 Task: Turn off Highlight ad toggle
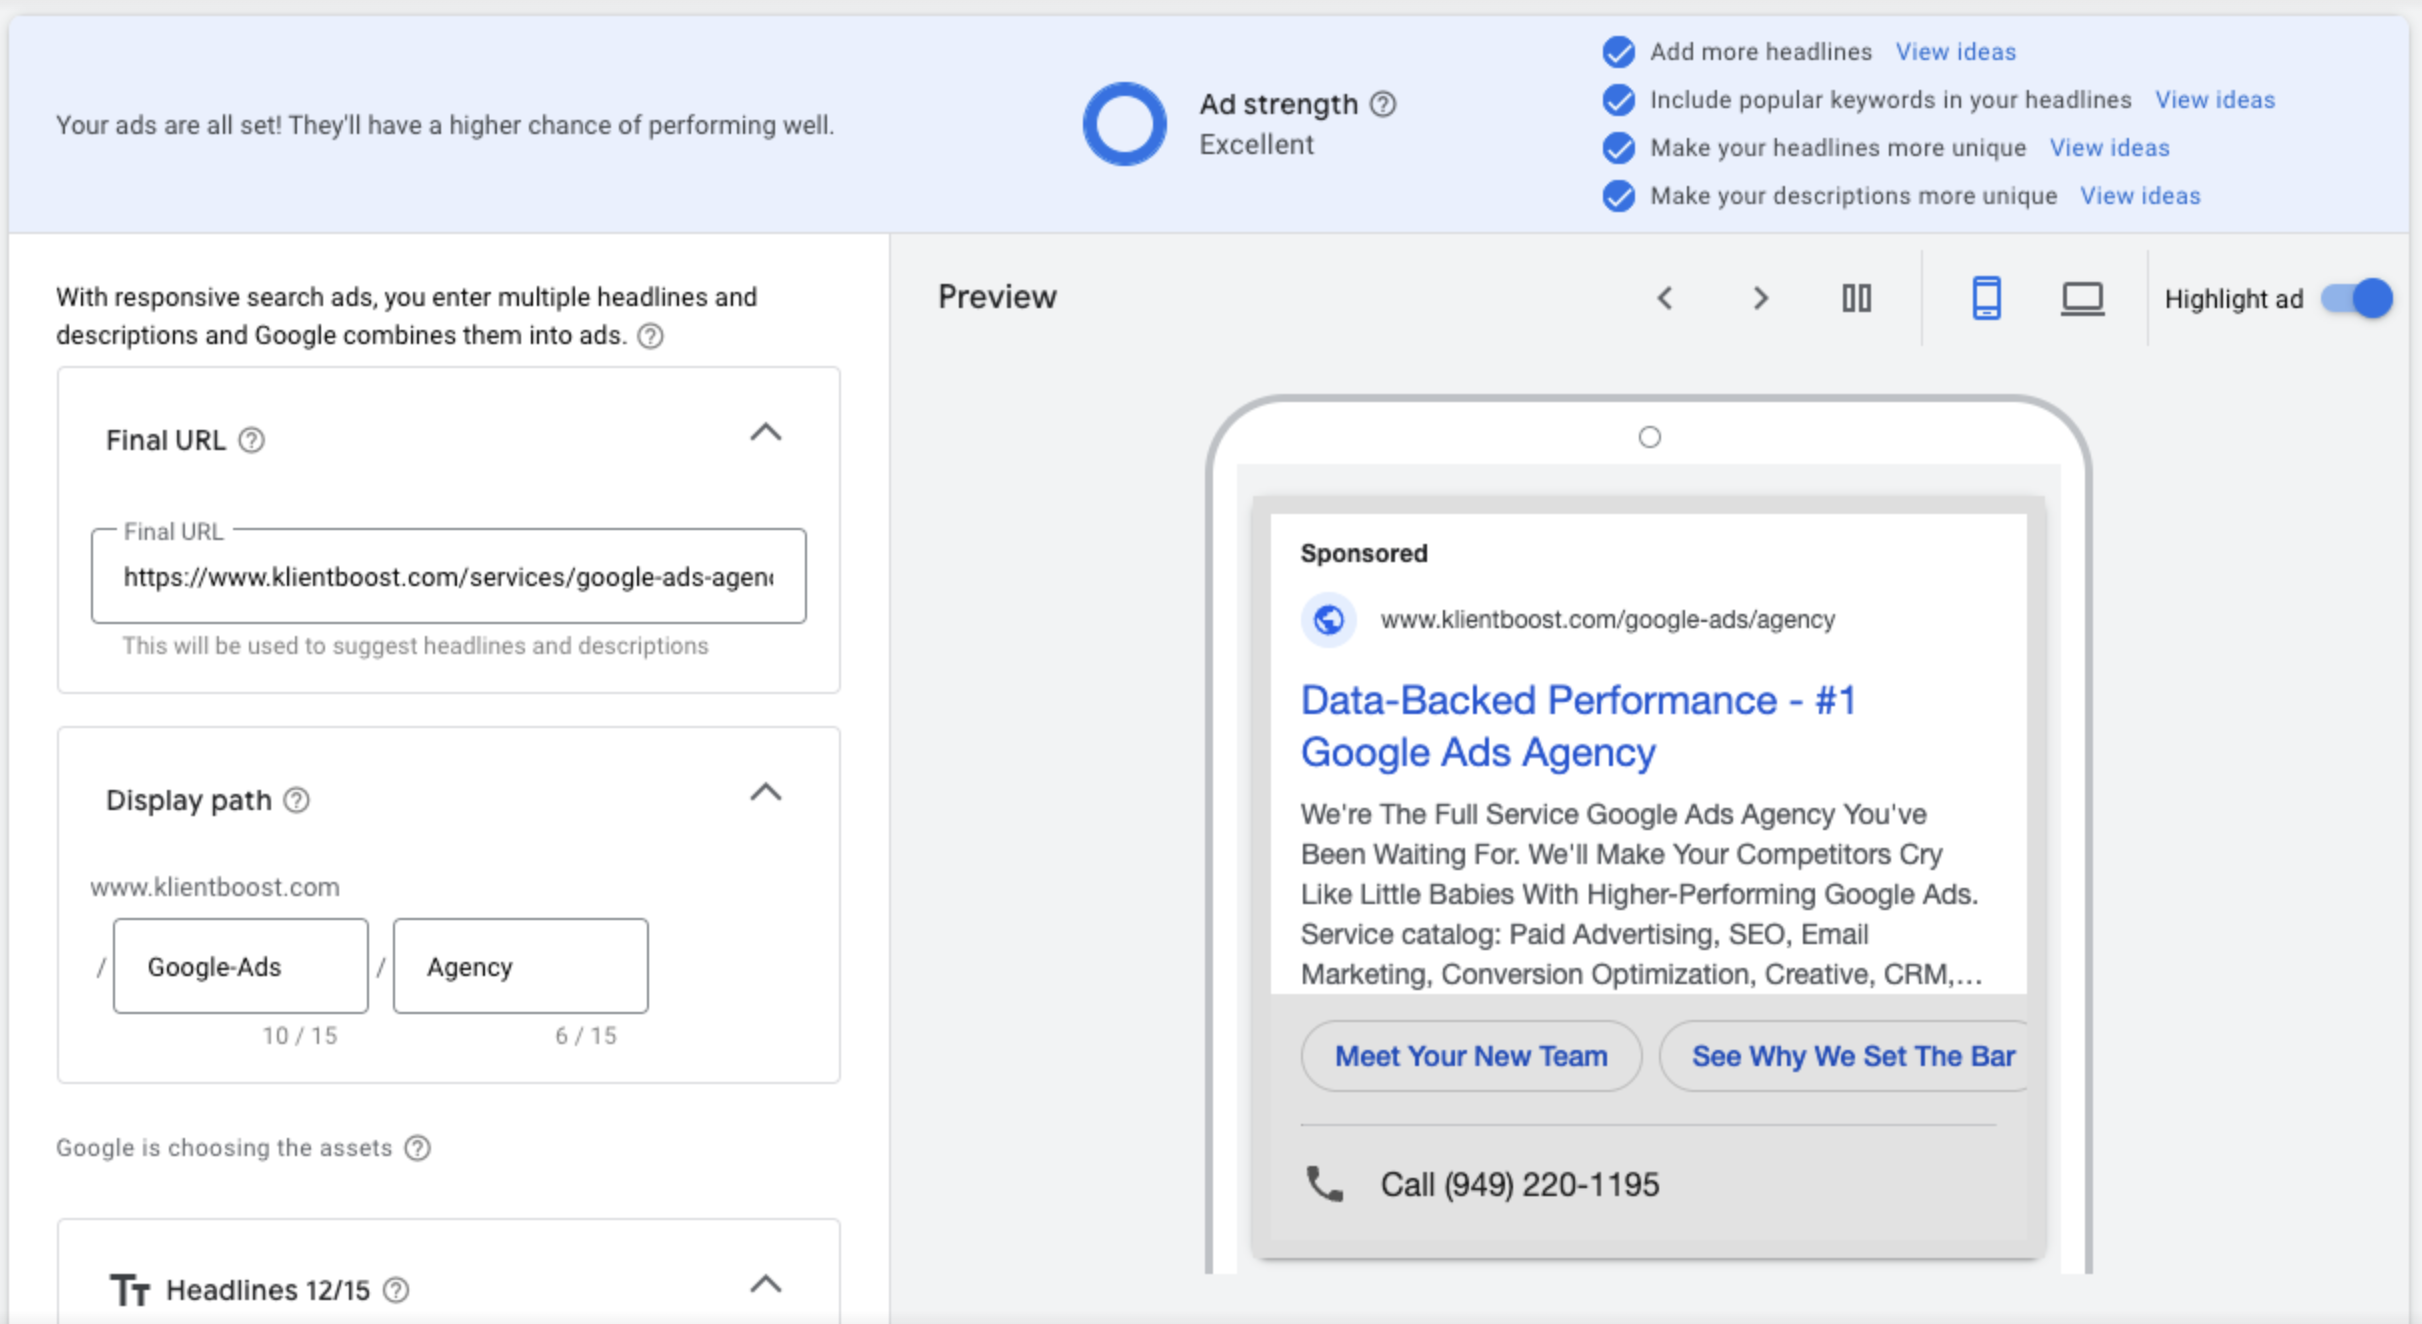2357,298
